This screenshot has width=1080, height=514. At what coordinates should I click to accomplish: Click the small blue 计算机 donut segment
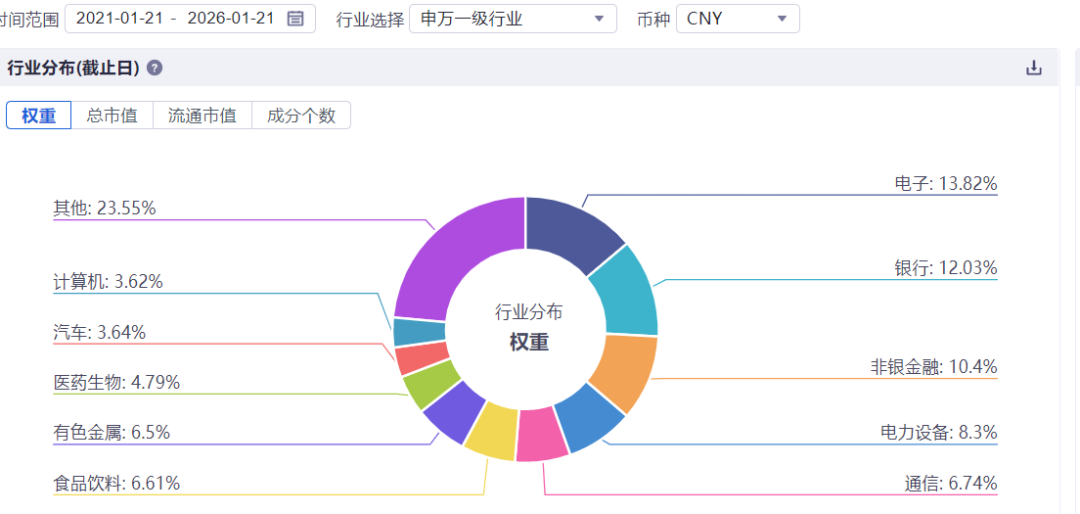point(419,332)
